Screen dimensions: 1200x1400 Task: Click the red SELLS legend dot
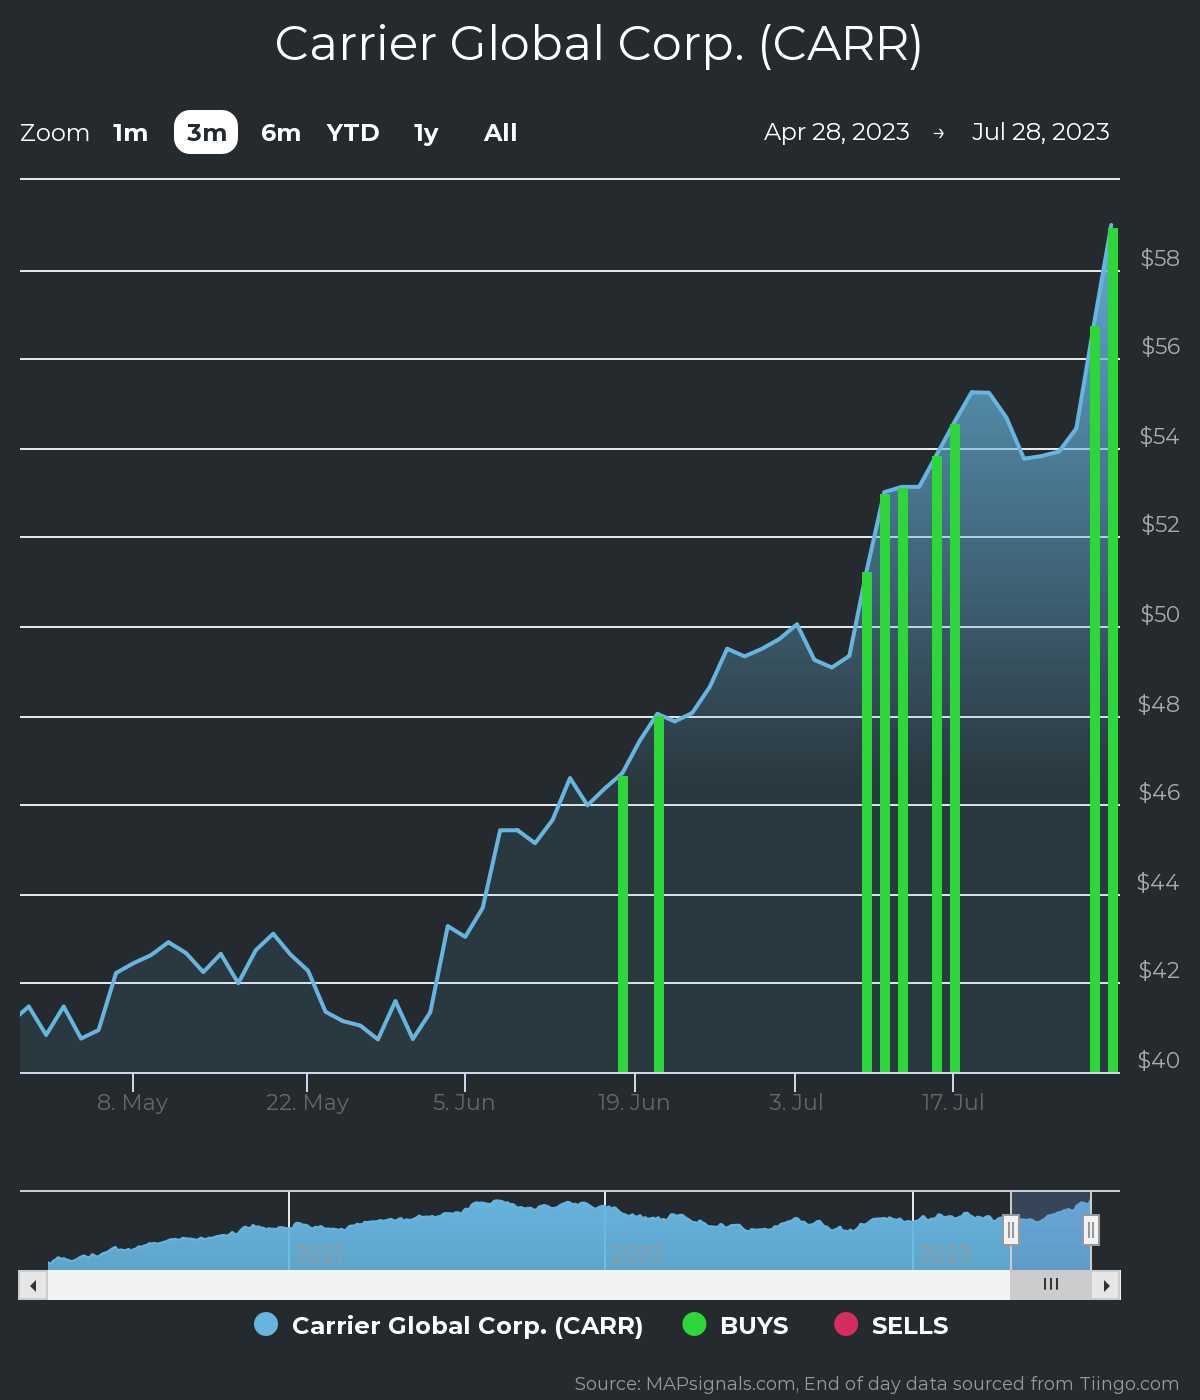point(846,1324)
